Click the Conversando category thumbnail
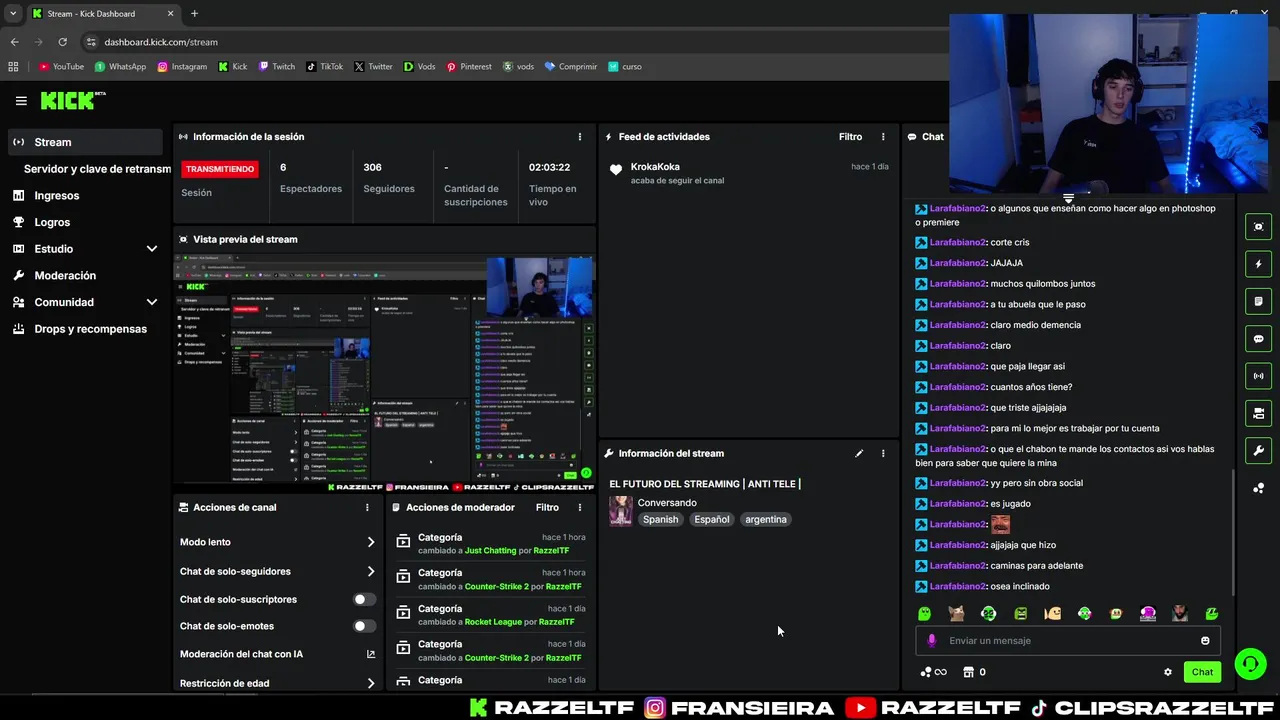Screen dimensions: 1280x720 pos(621,511)
